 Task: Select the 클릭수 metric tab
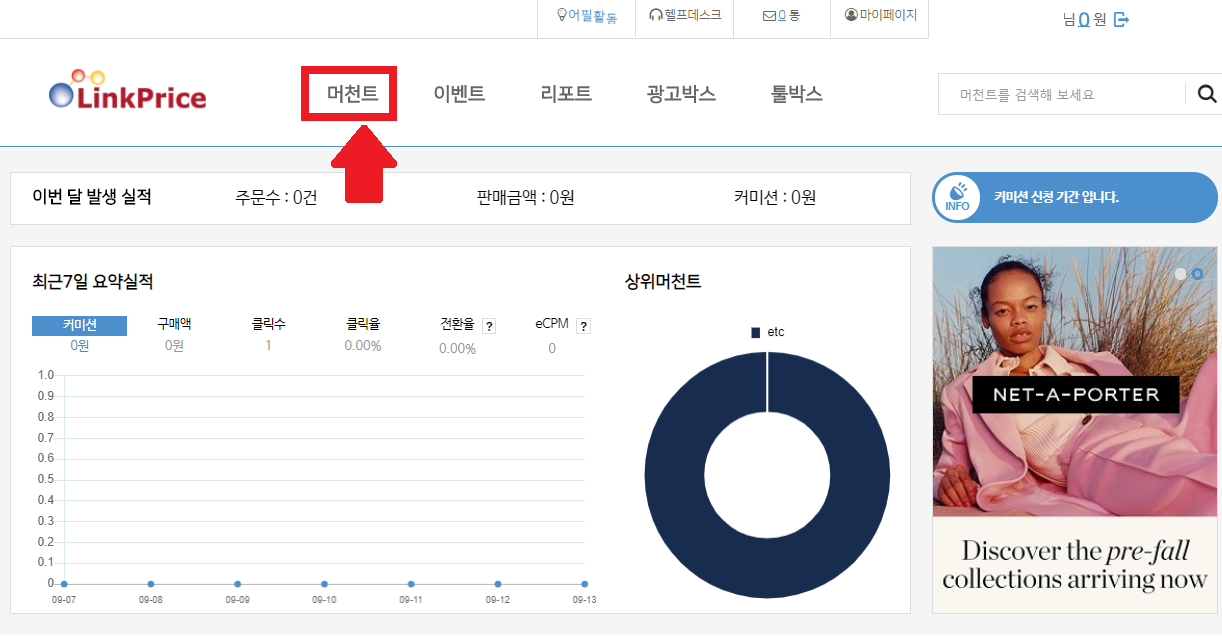point(268,325)
